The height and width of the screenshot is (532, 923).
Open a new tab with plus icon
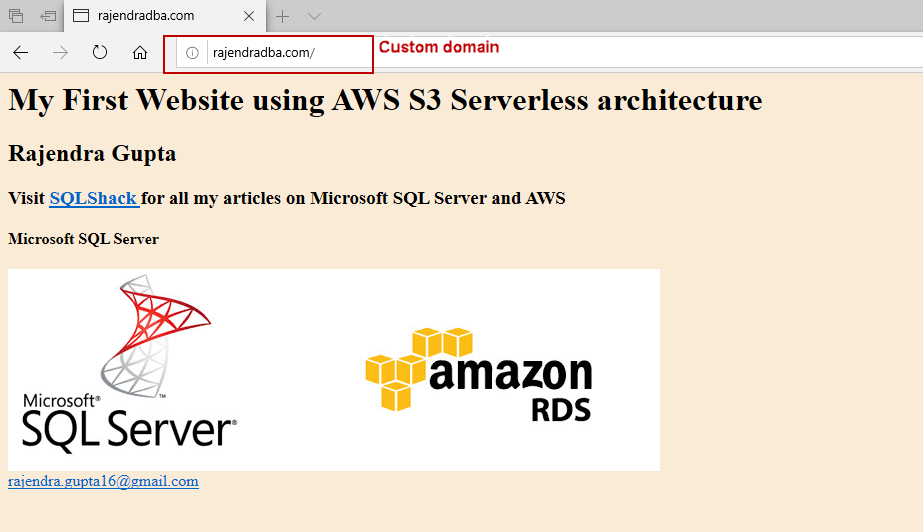click(283, 16)
